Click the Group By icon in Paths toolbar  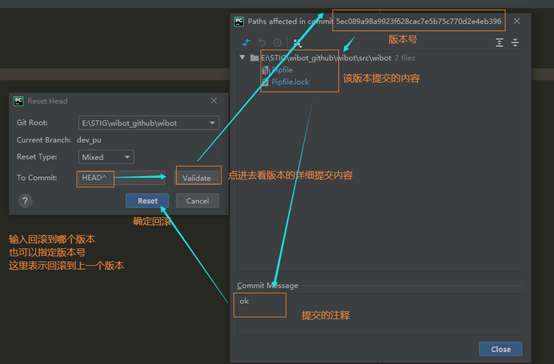pyautogui.click(x=297, y=43)
